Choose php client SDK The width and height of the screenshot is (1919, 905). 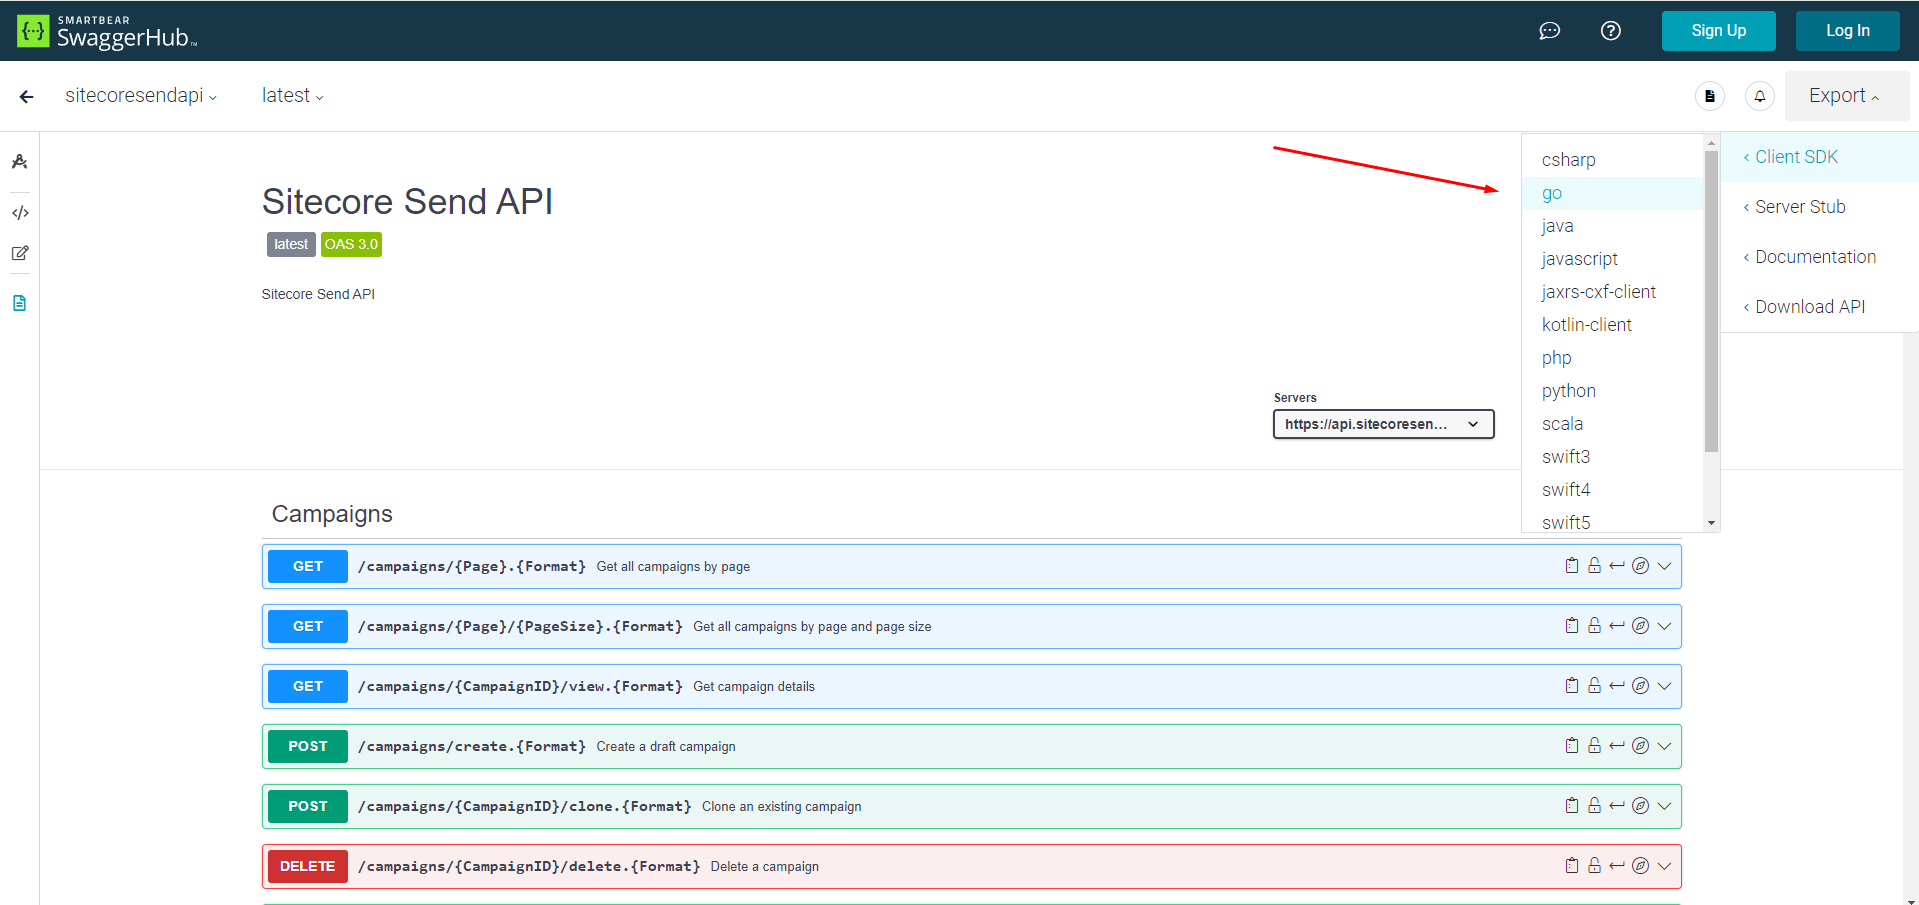1612,358
